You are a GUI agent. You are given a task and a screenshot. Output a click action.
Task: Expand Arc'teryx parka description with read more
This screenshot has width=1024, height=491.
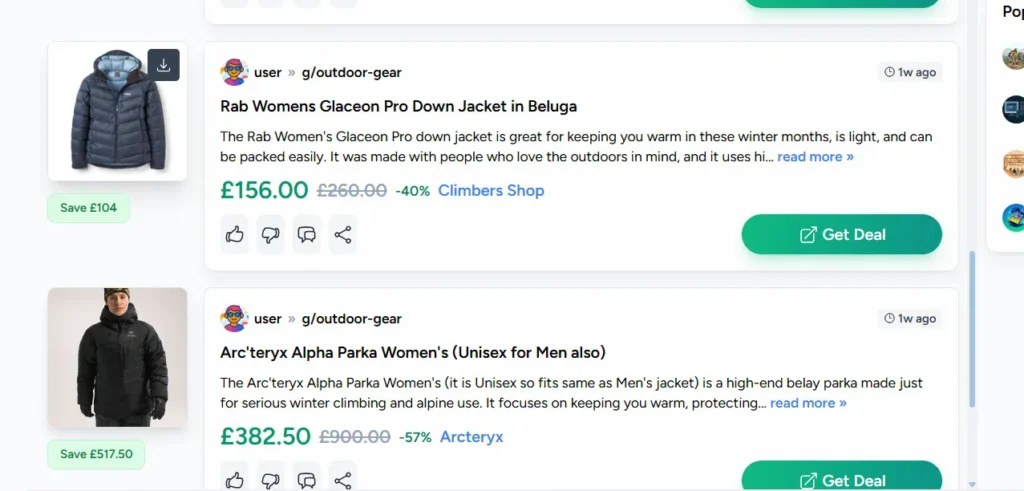[808, 403]
